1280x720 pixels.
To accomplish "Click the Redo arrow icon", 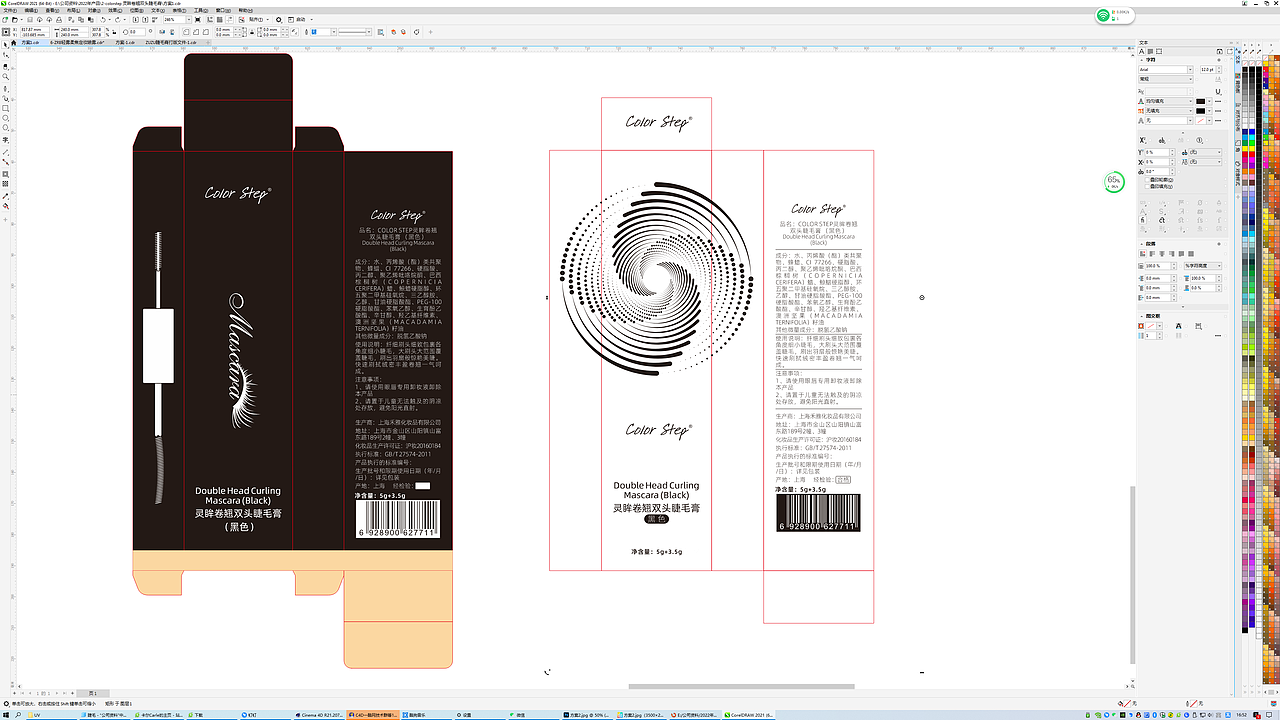I will point(117,20).
